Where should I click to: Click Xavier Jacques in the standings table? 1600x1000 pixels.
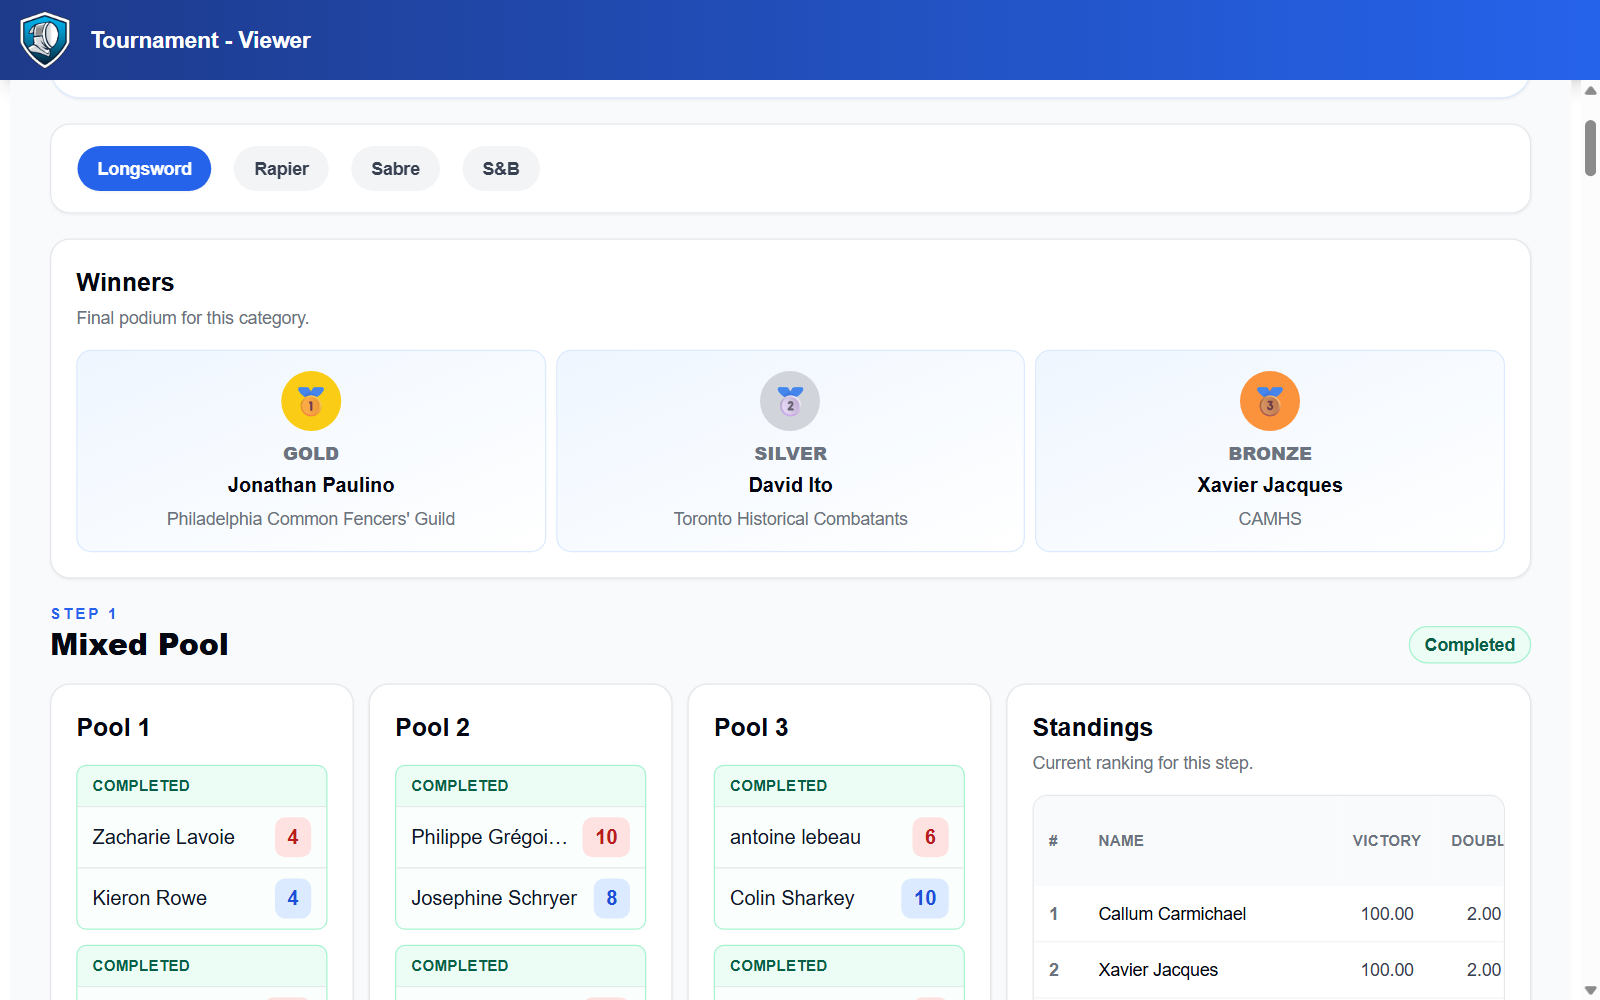click(1158, 970)
